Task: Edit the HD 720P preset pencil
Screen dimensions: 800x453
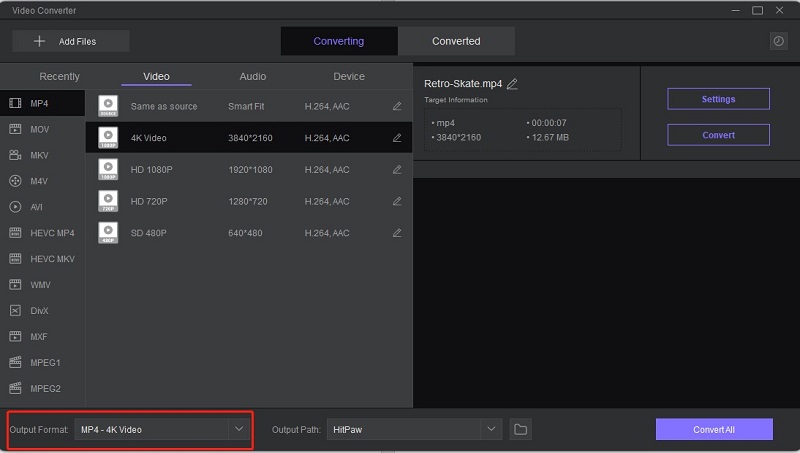Action: (x=397, y=201)
